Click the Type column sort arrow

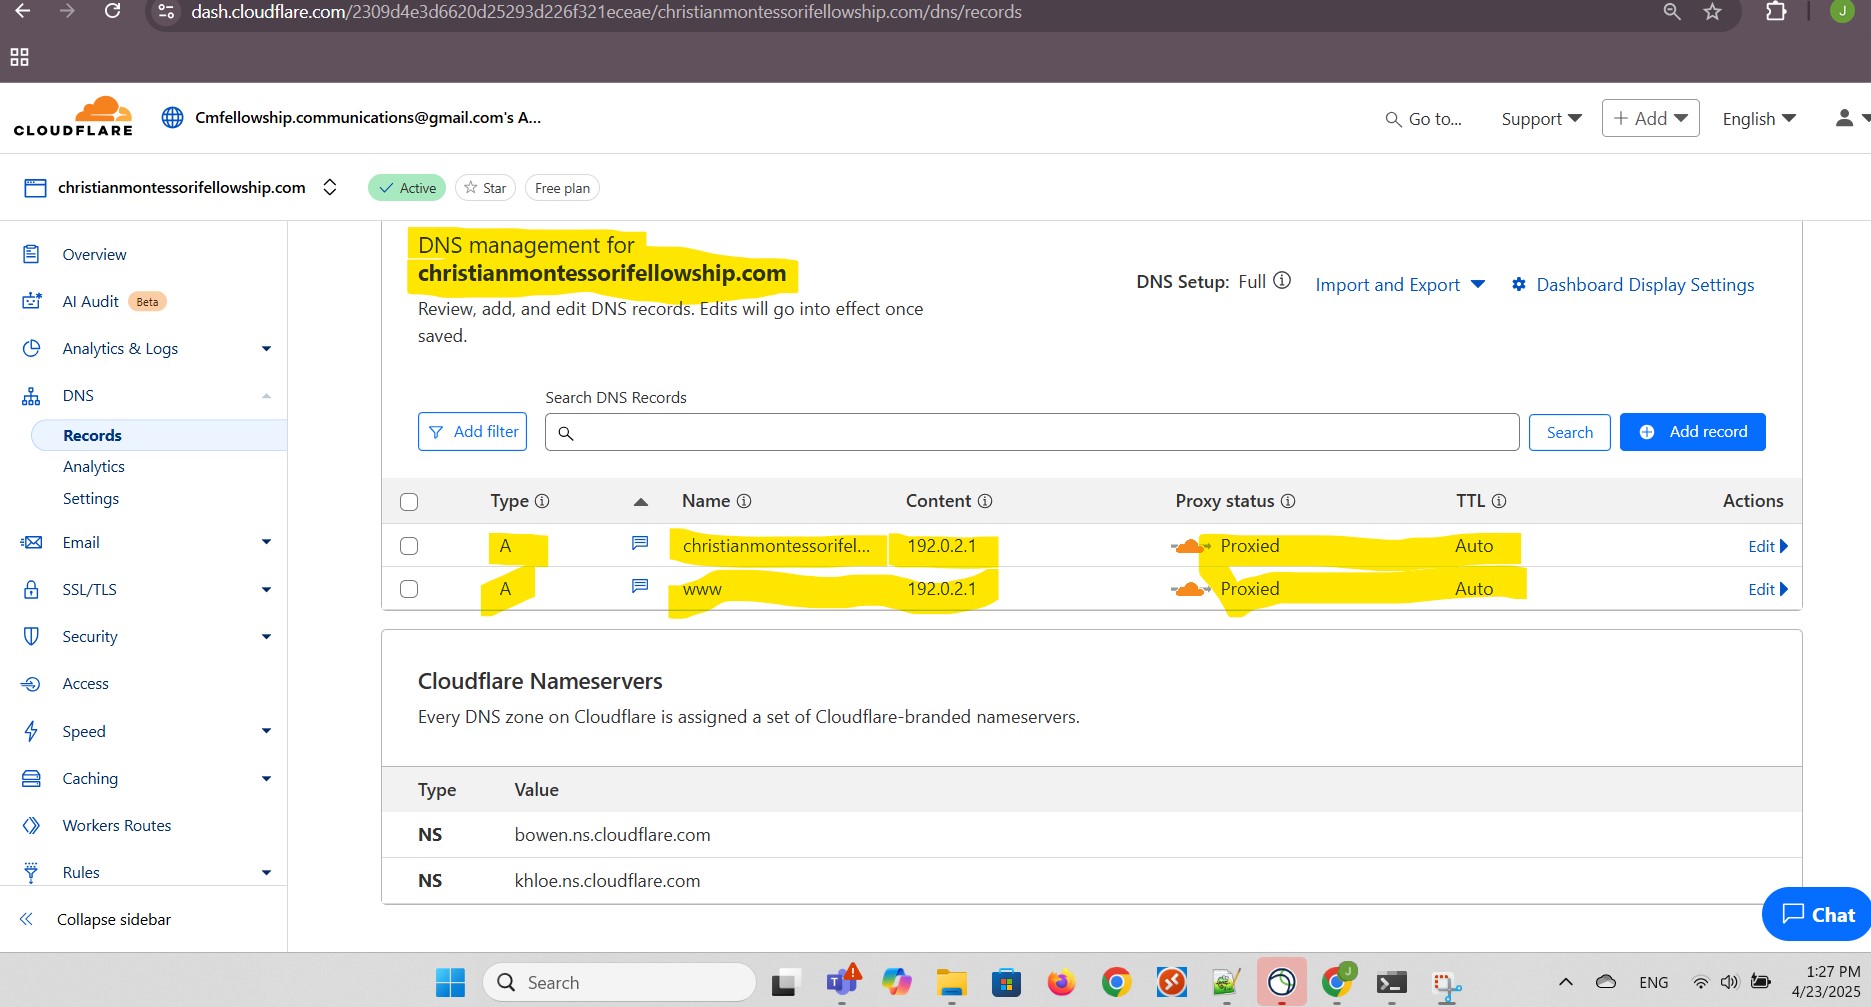coord(641,502)
